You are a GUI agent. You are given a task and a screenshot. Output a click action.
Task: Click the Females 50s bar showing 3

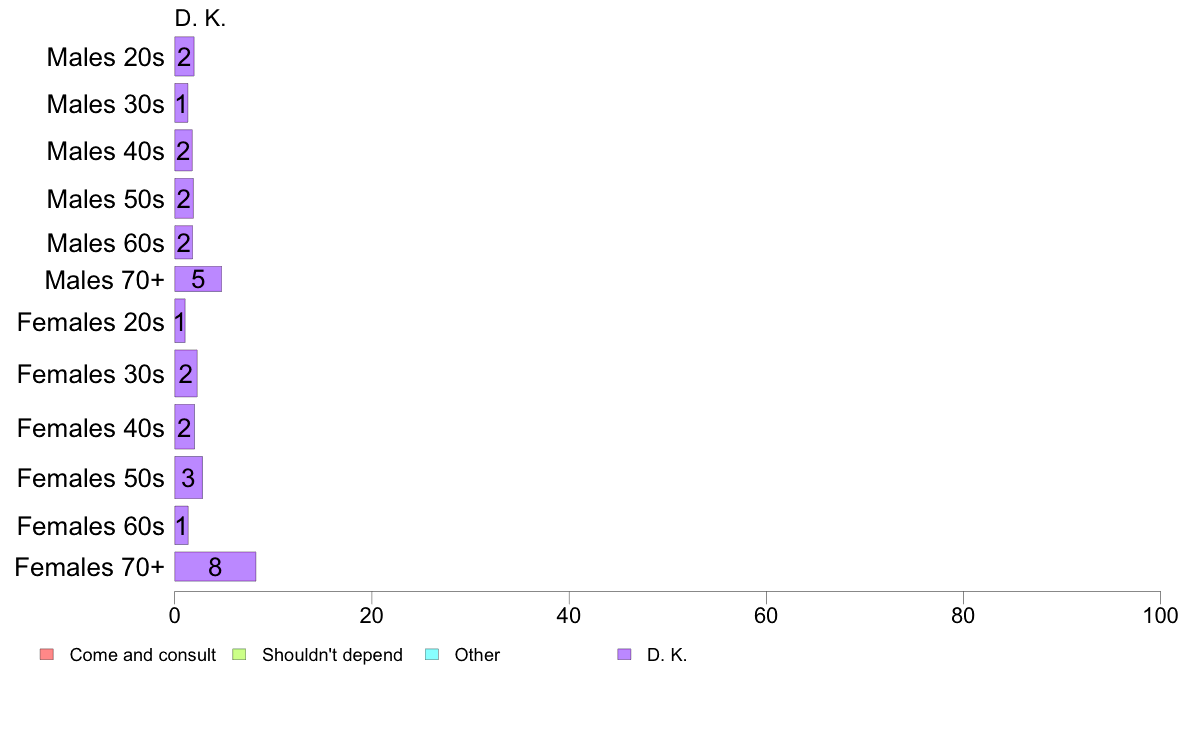click(x=189, y=478)
